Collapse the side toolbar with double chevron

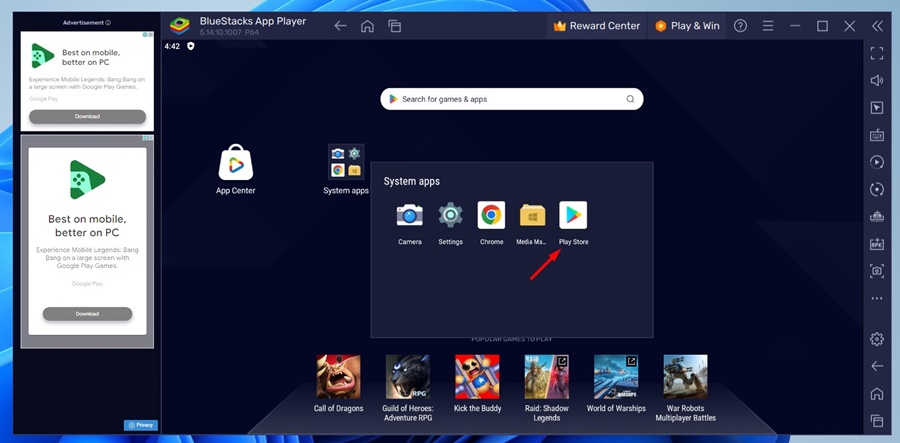coord(877,26)
